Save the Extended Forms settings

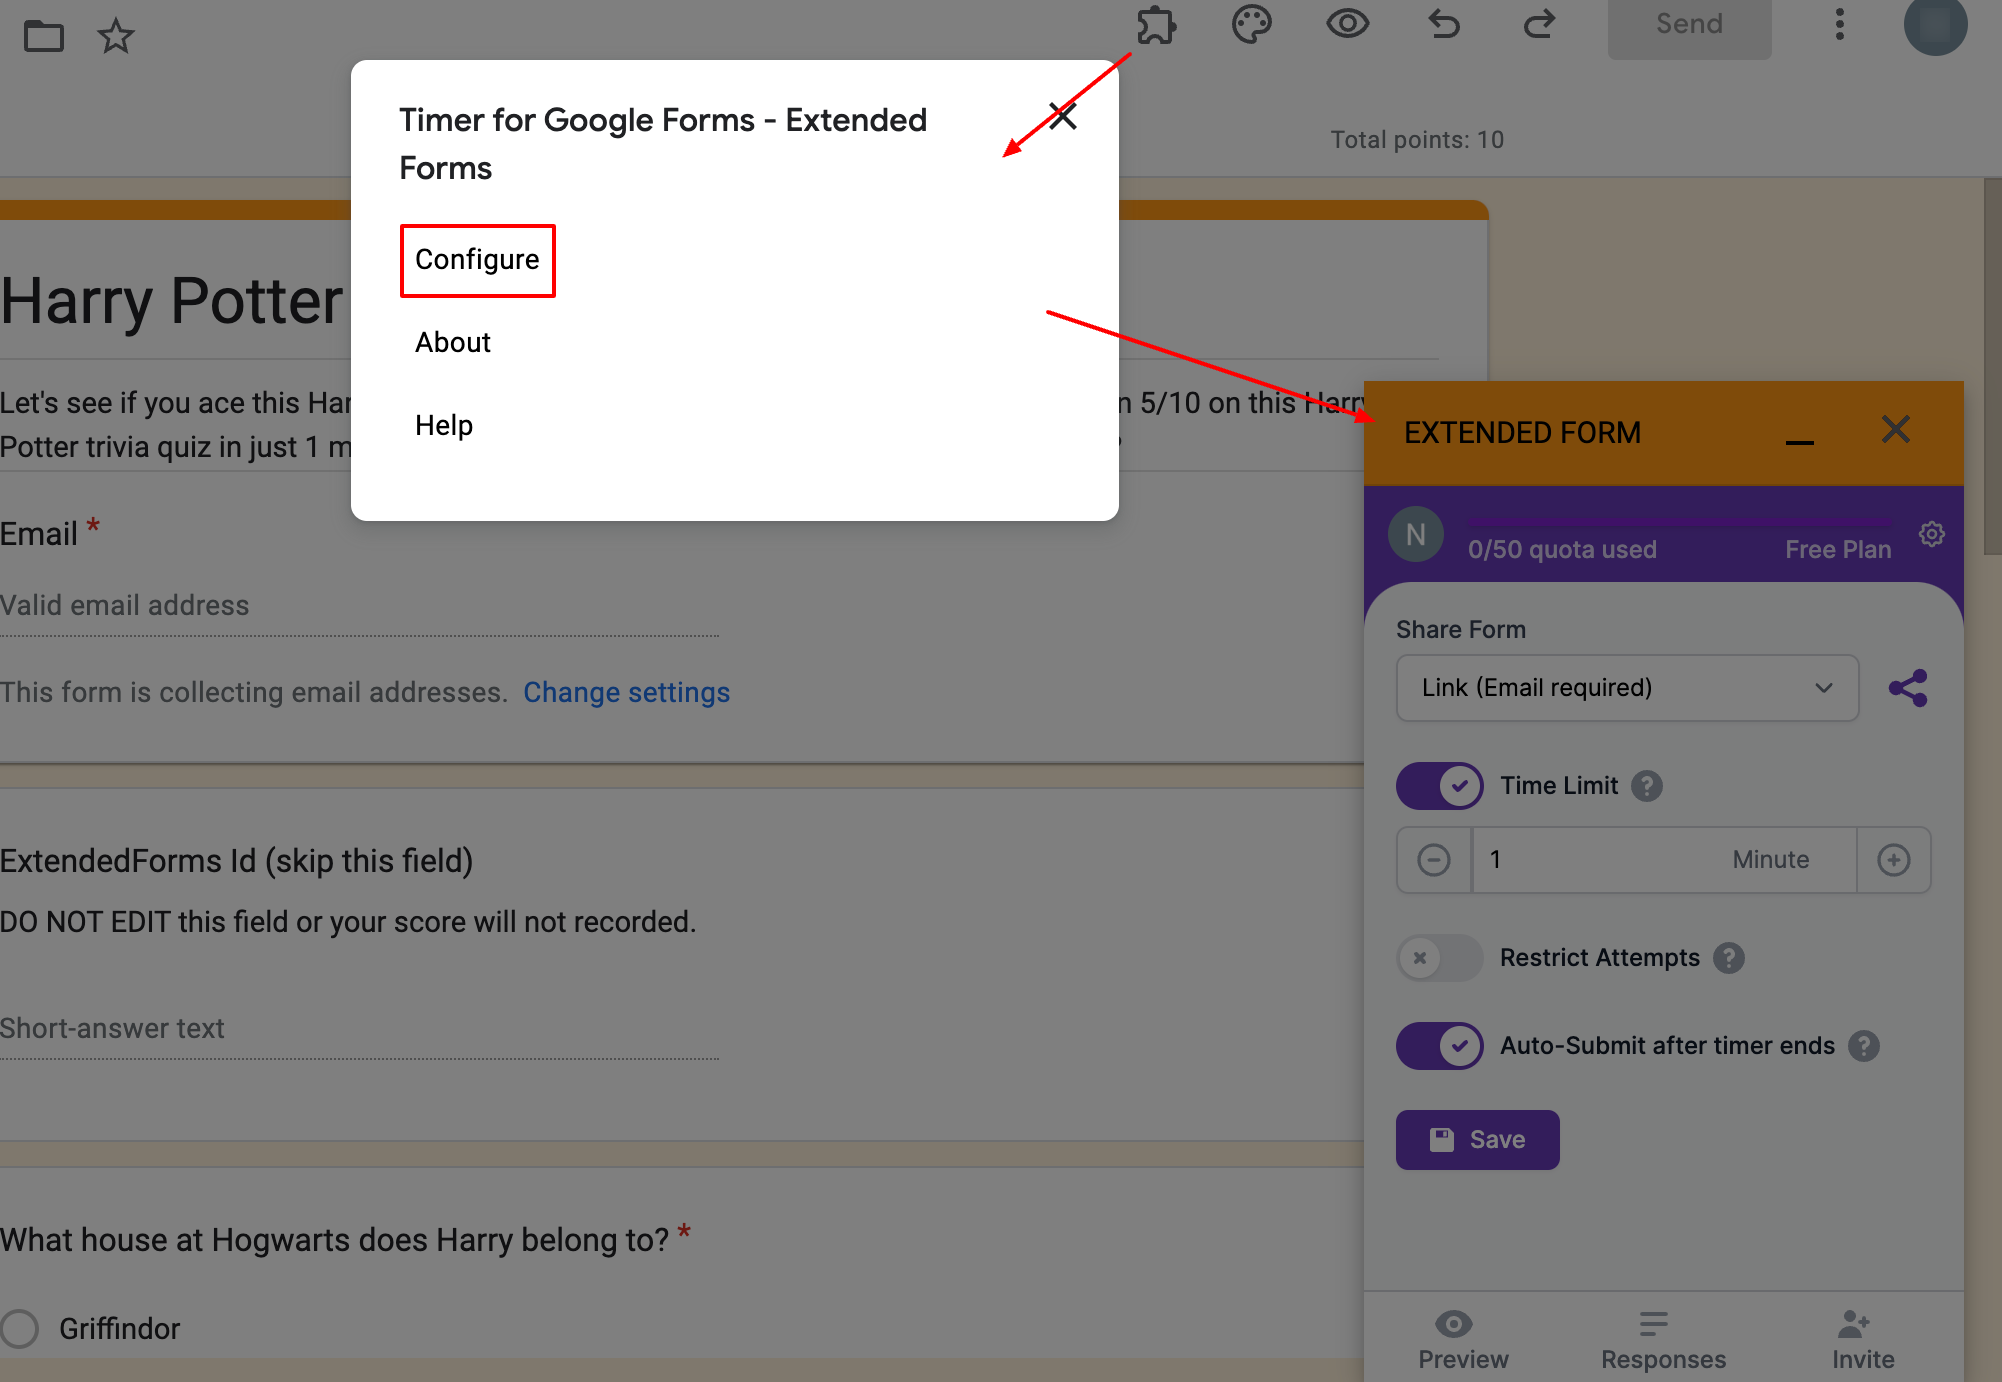click(1477, 1139)
